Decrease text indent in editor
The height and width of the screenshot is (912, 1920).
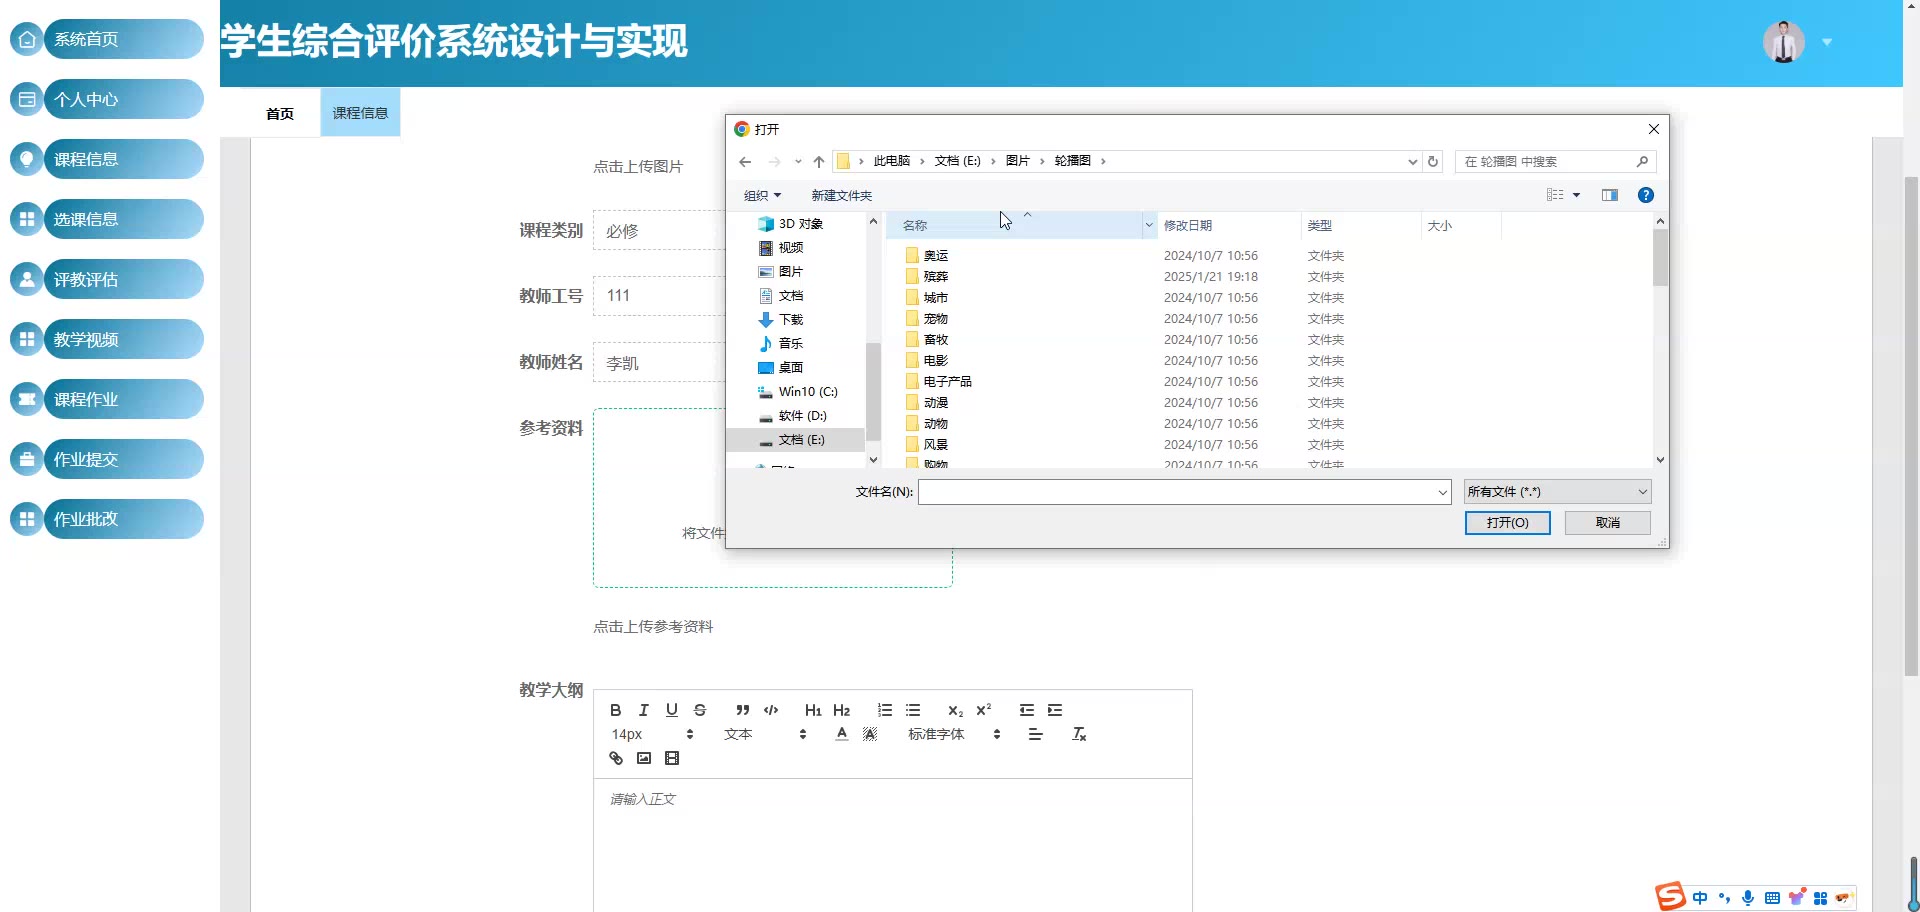tap(1027, 710)
